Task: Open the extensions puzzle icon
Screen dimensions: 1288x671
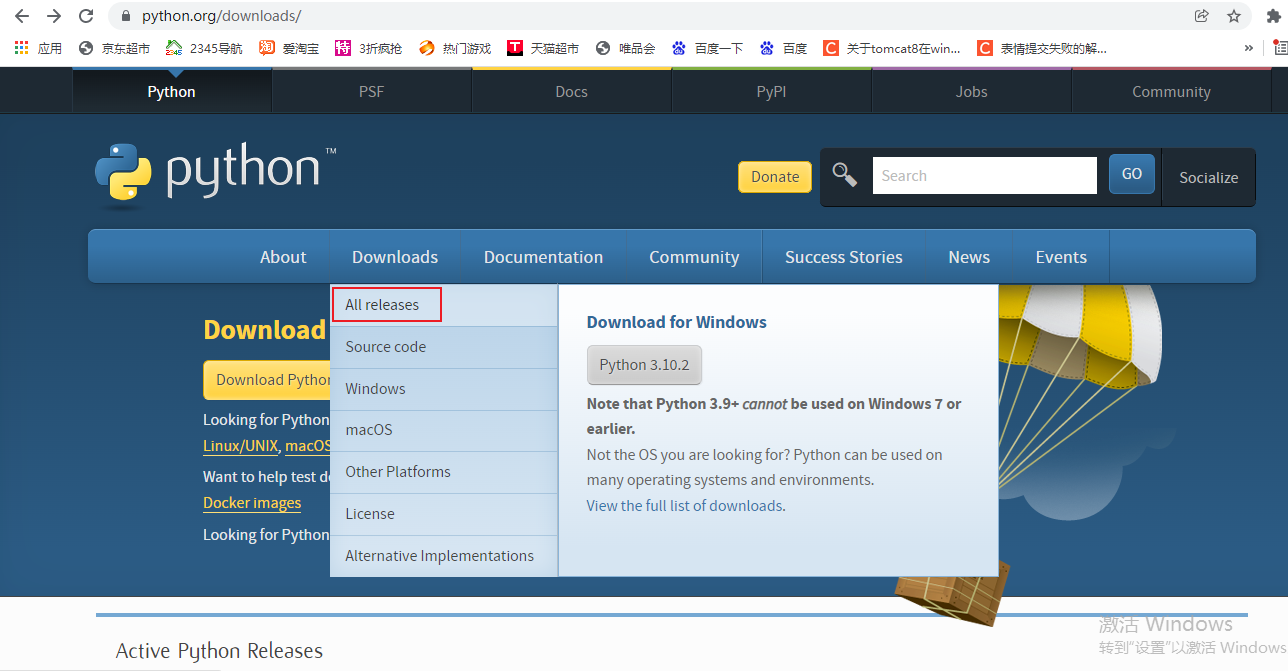Action: tap(1273, 16)
